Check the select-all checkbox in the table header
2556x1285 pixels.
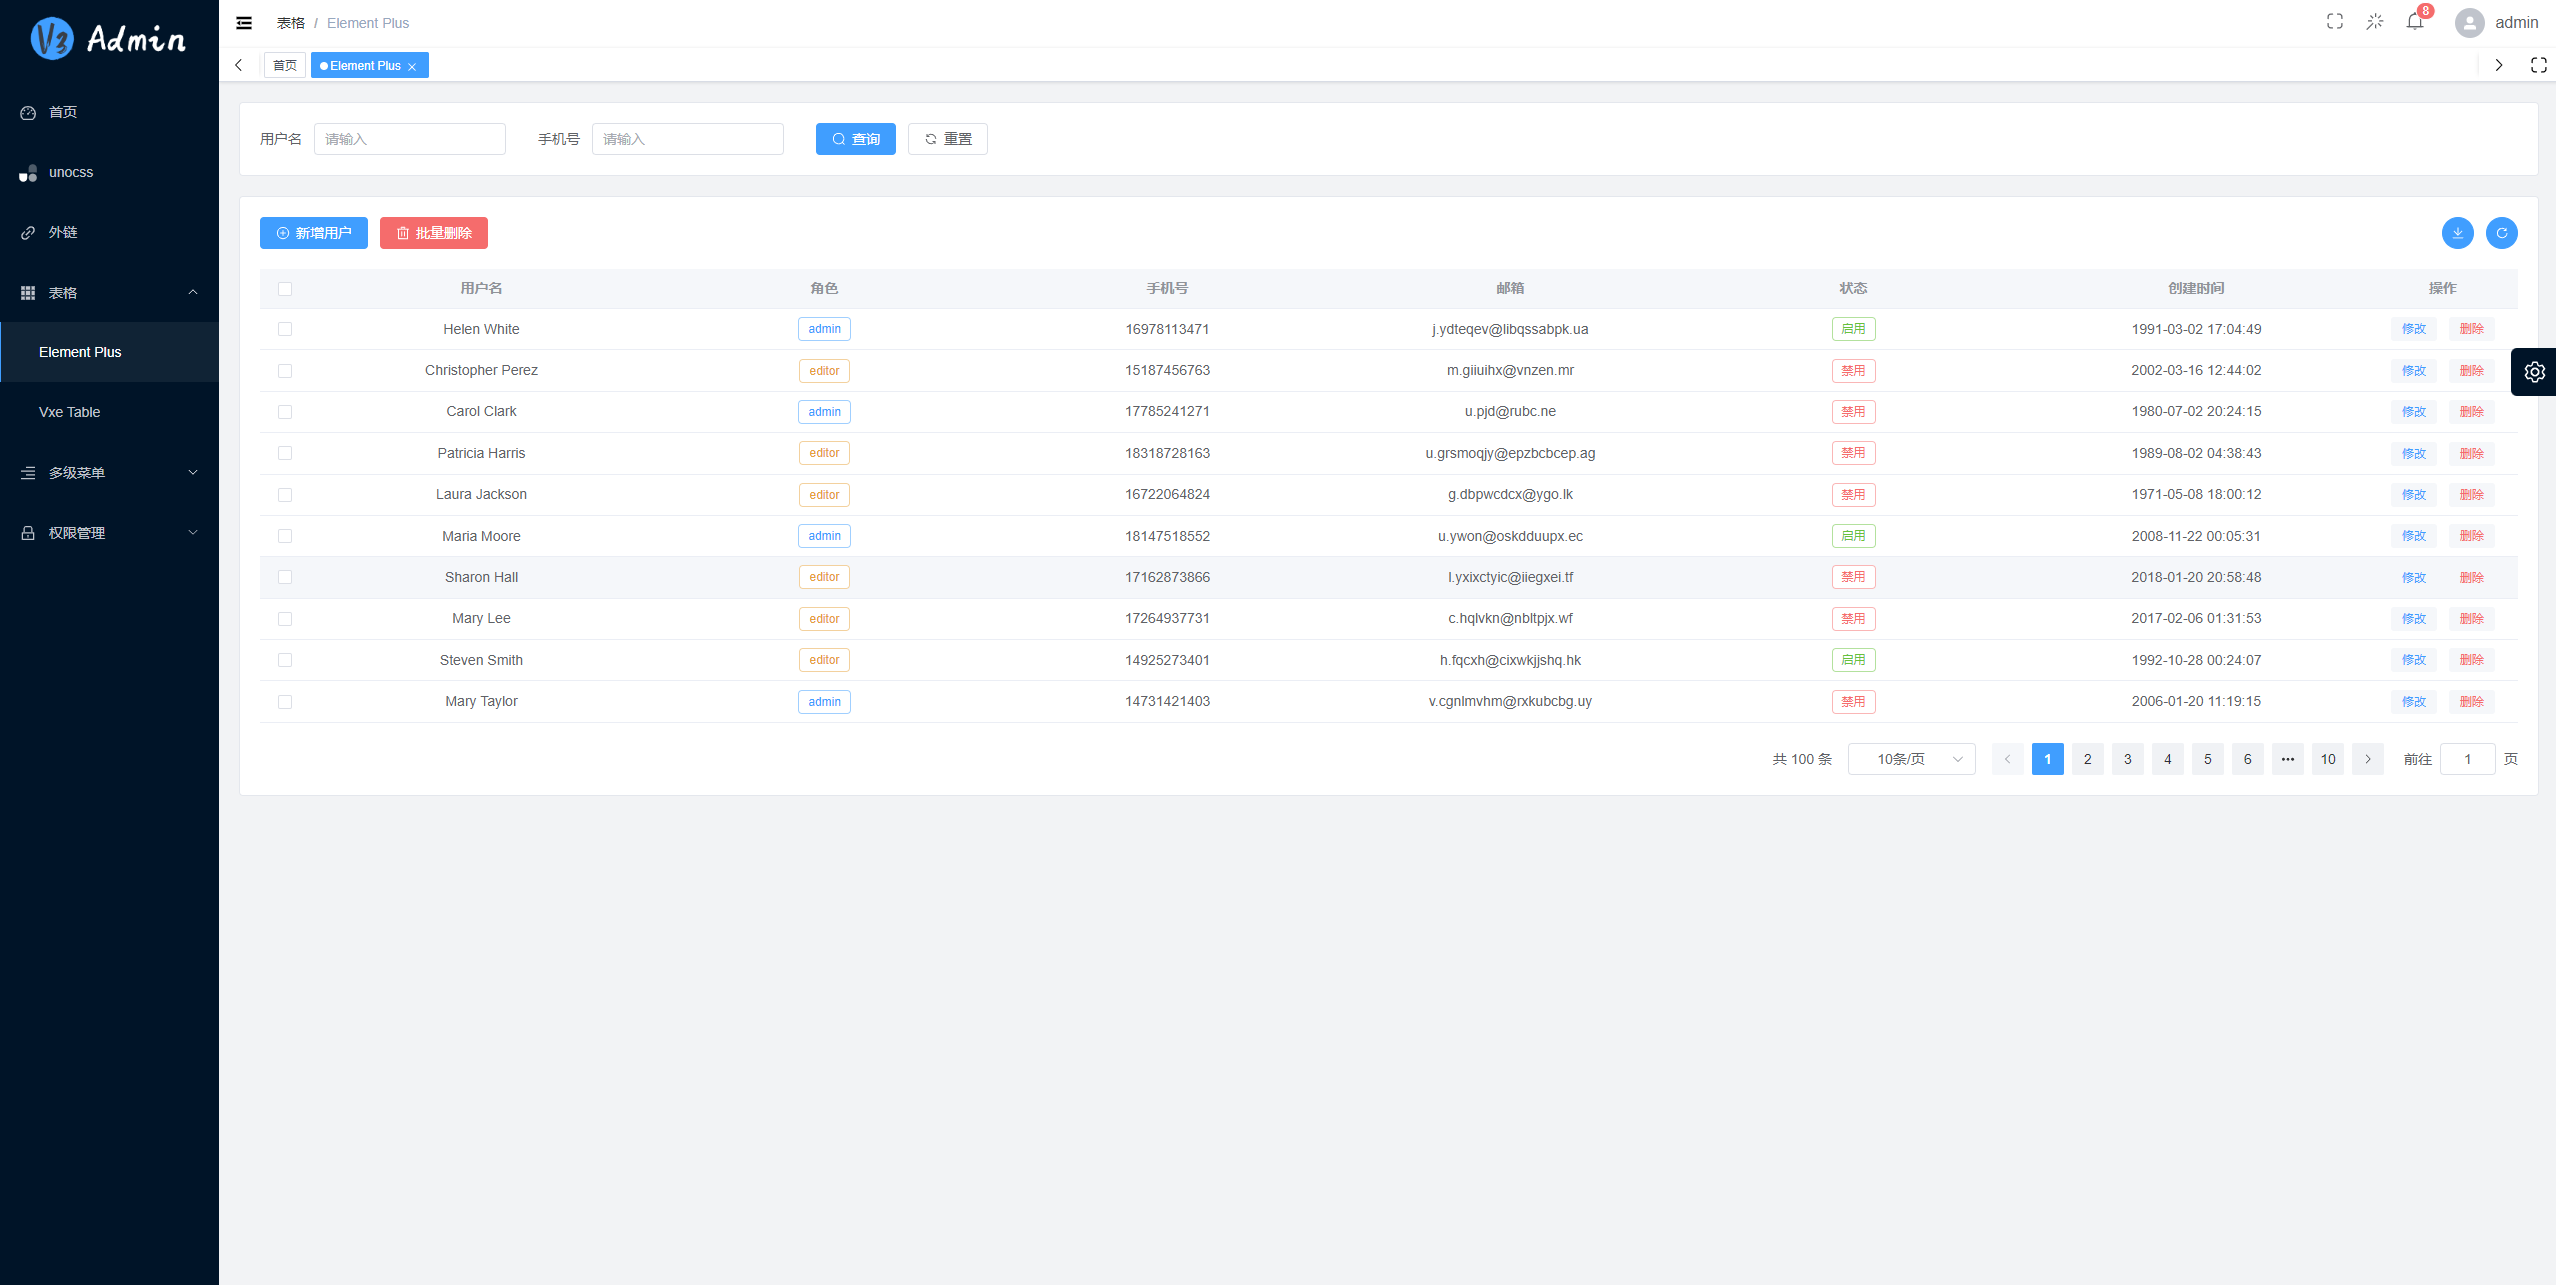[286, 288]
